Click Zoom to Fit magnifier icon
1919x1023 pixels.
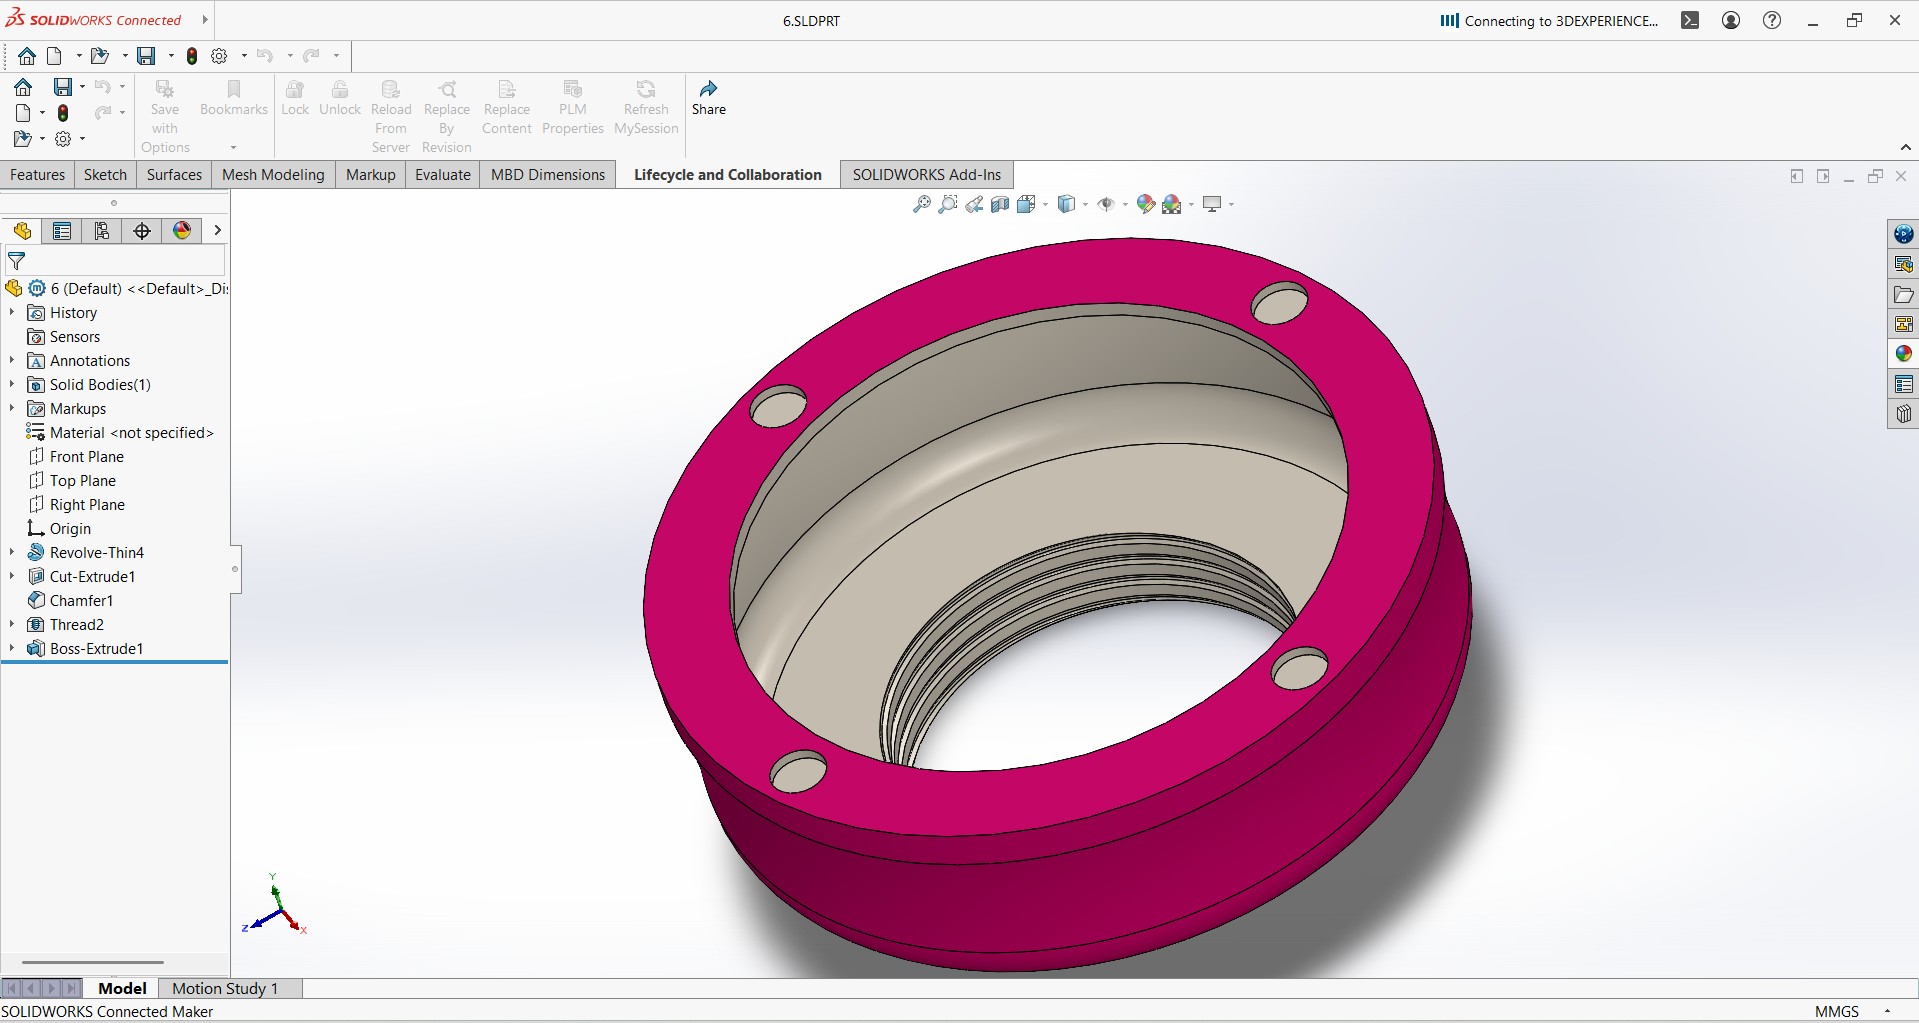[x=922, y=204]
